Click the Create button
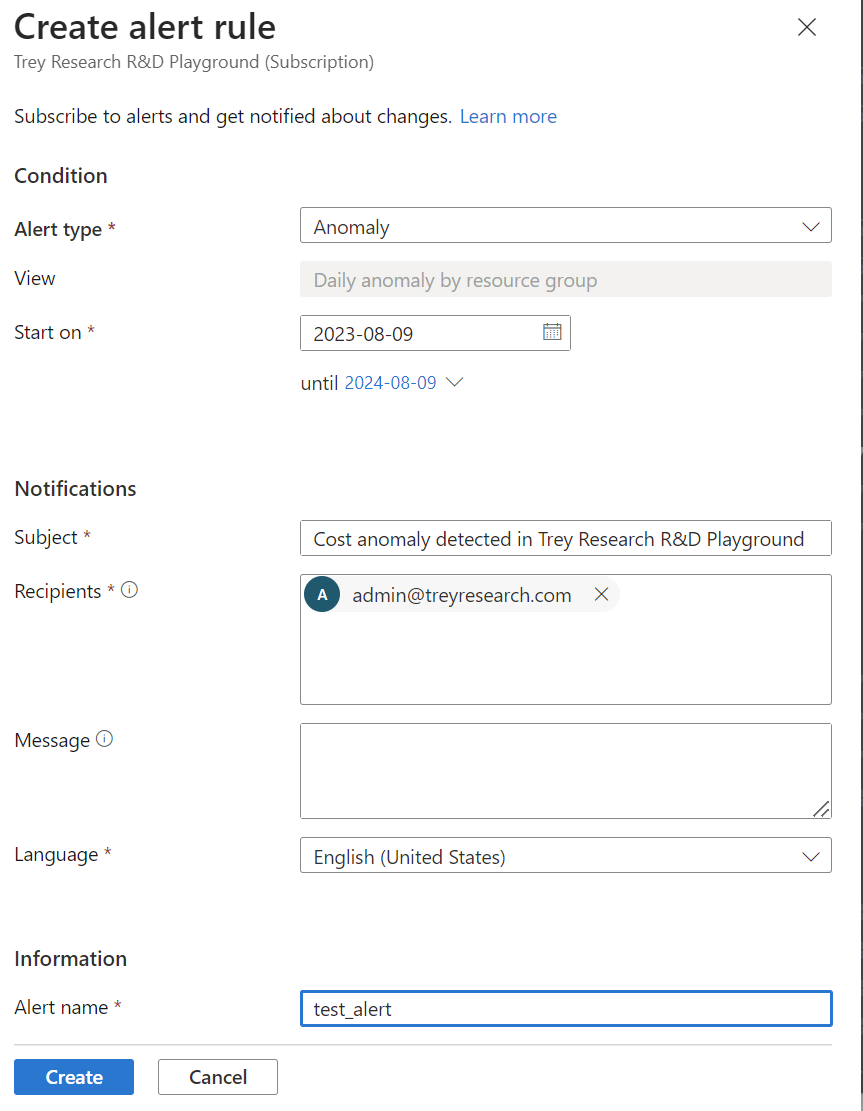This screenshot has height=1111, width=863. pos(74,1077)
